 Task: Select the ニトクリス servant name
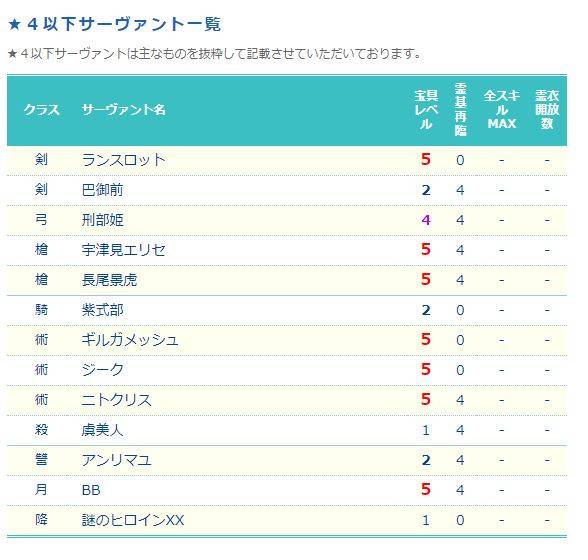(117, 400)
